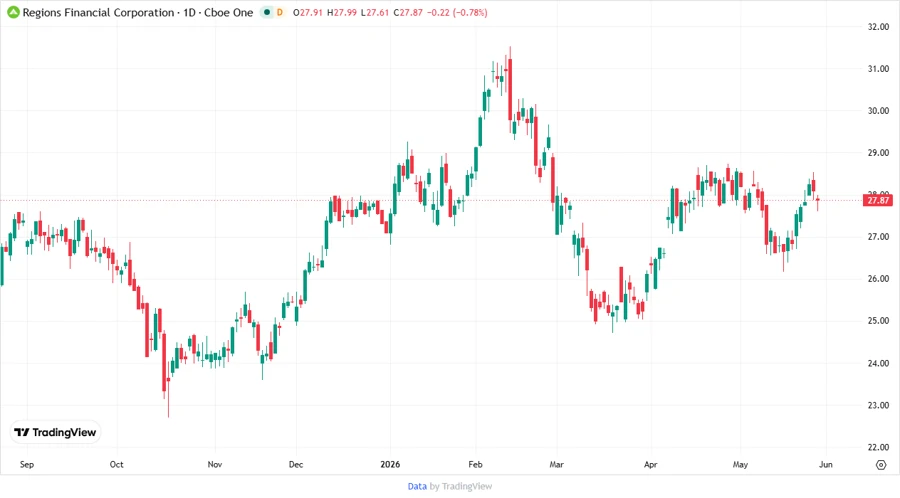This screenshot has height=498, width=900.
Task: Select the red 27.87 current price label
Action: (x=878, y=200)
